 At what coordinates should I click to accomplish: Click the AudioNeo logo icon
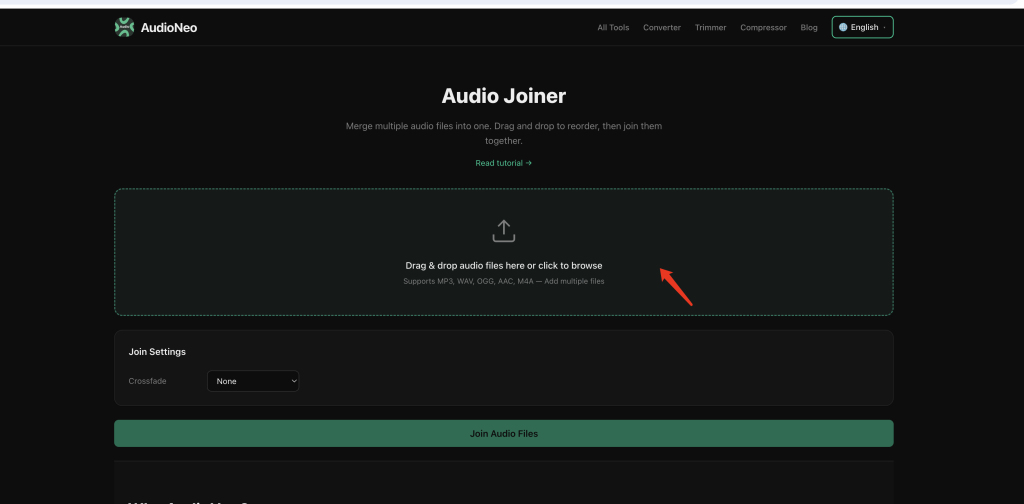[124, 27]
